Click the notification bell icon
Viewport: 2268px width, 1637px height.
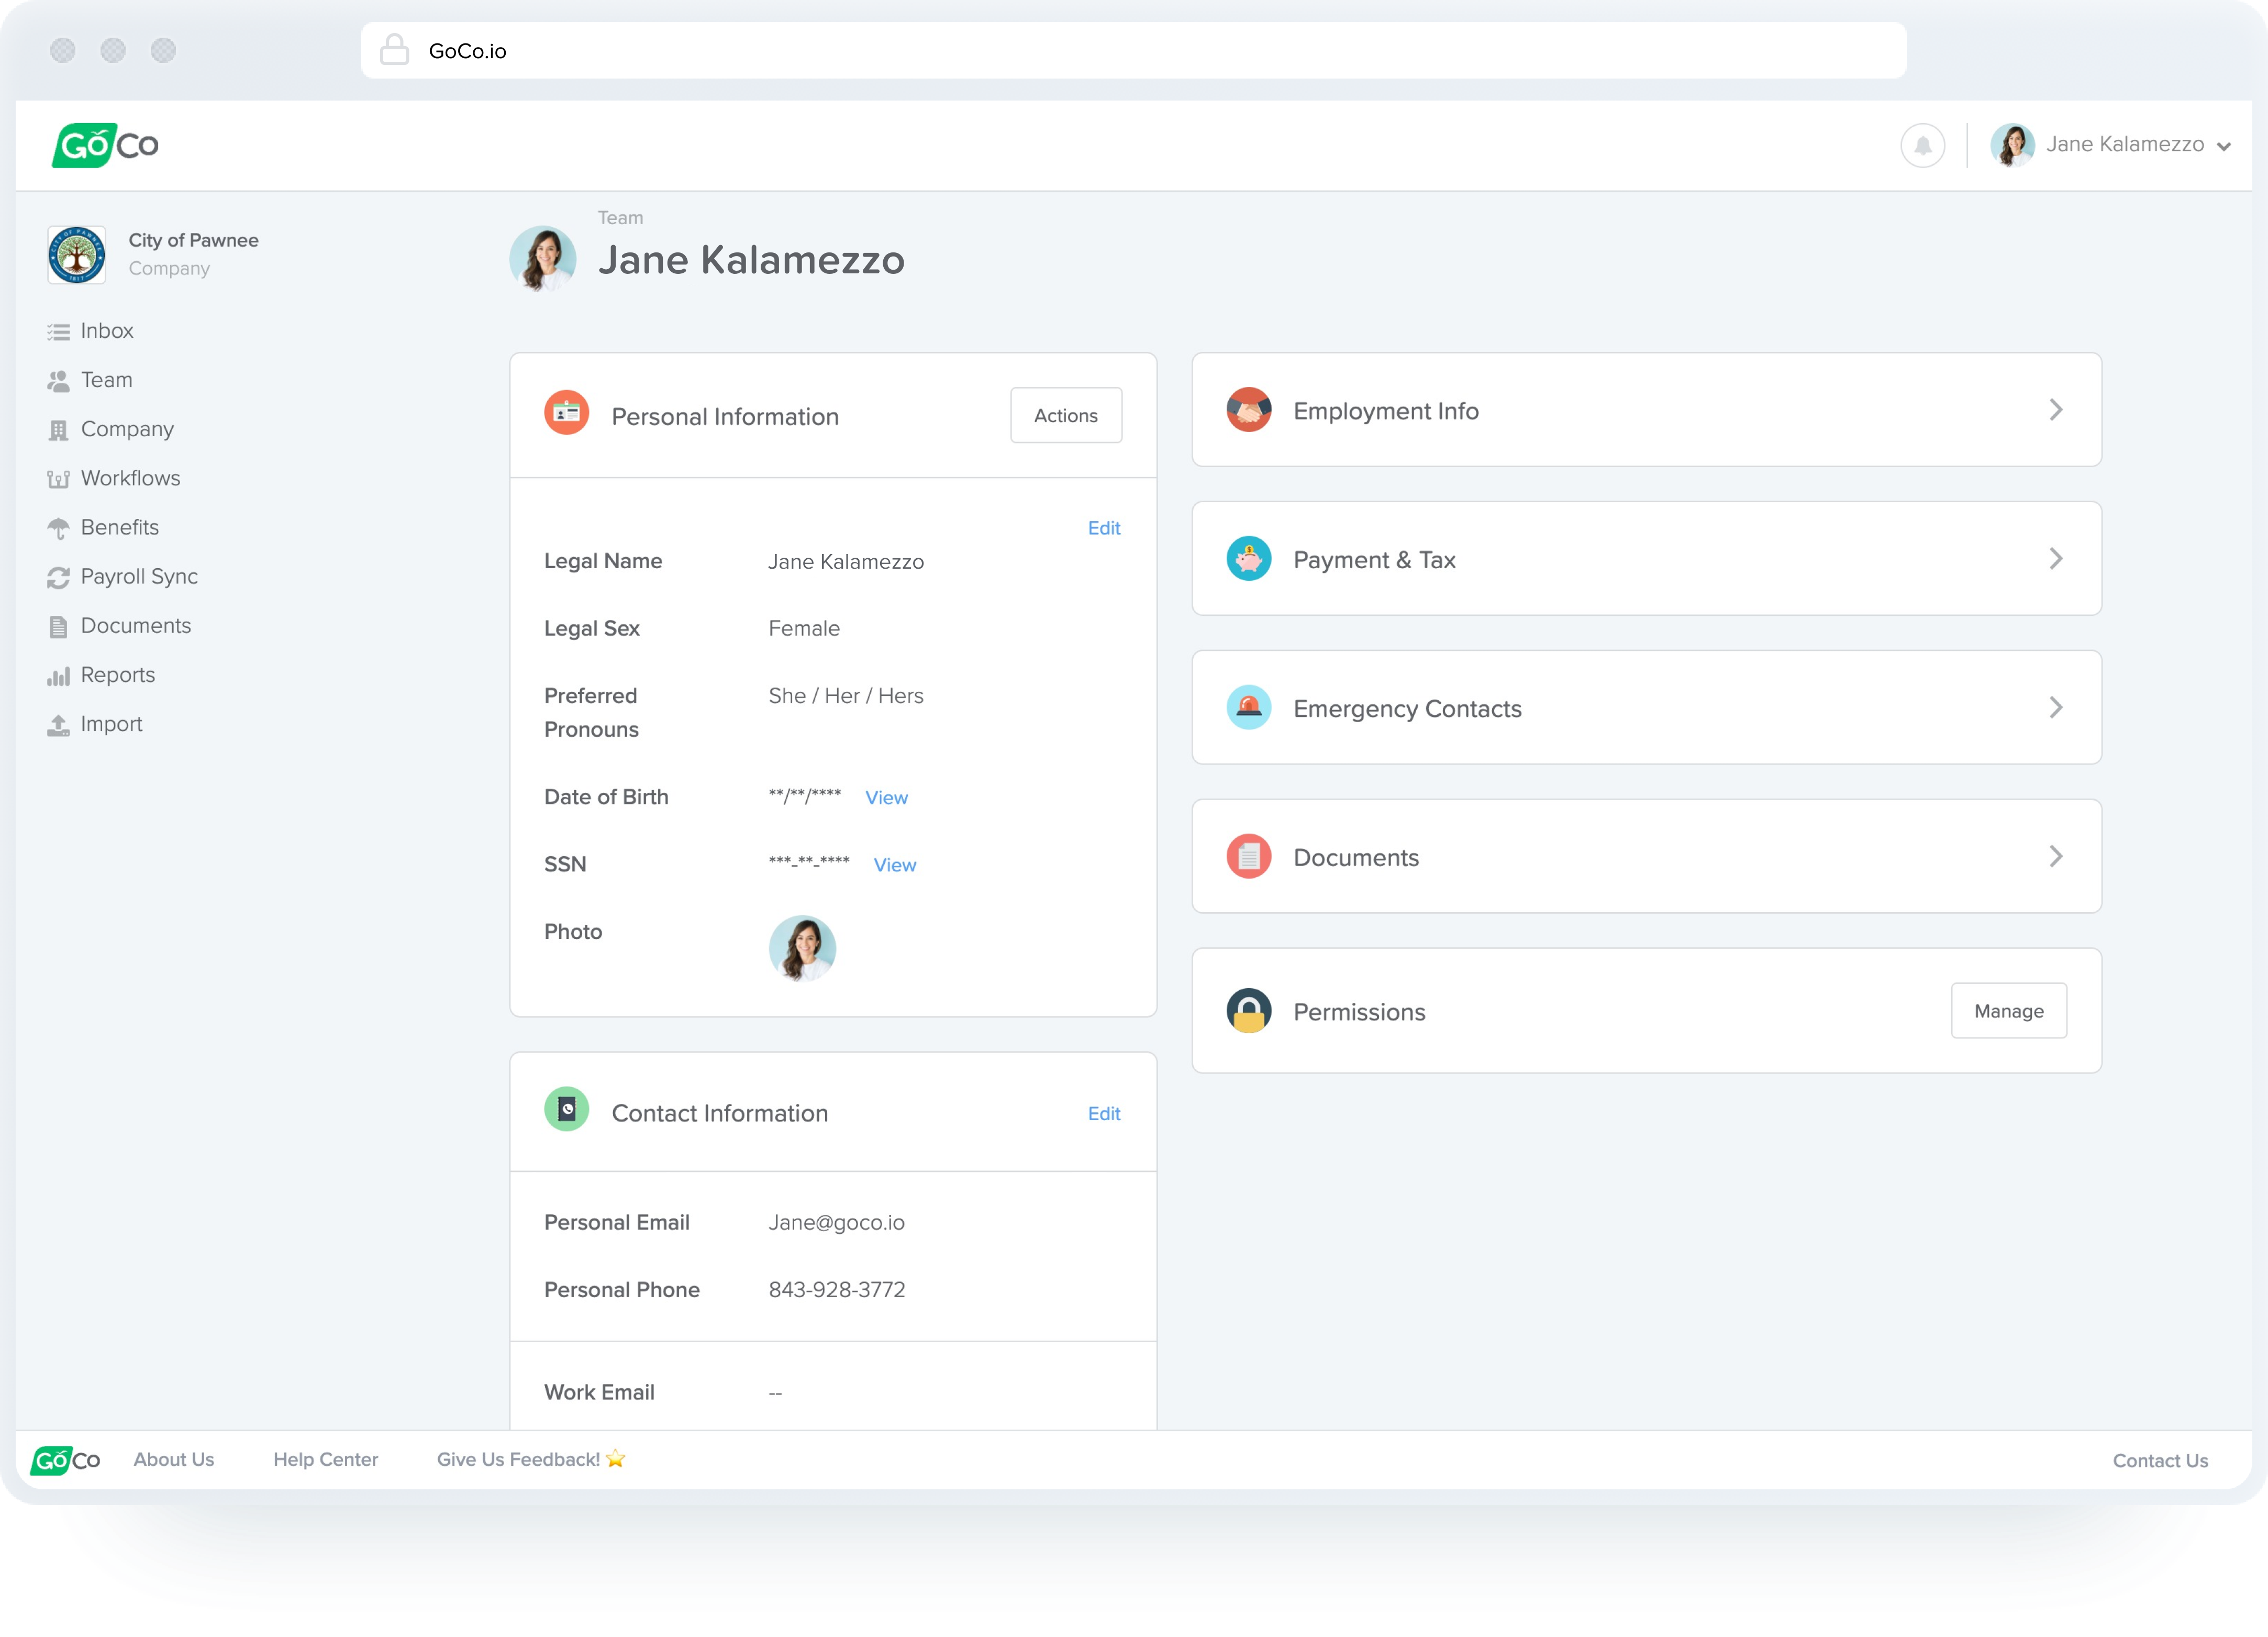click(x=1921, y=146)
